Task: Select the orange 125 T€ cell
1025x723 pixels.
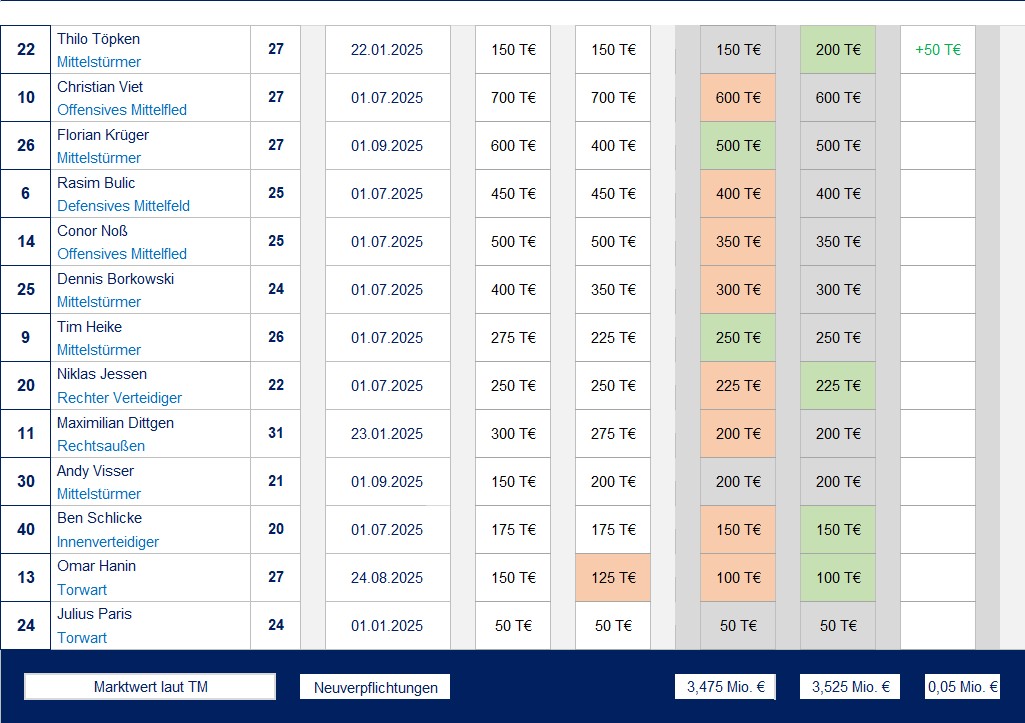Action: 613,578
